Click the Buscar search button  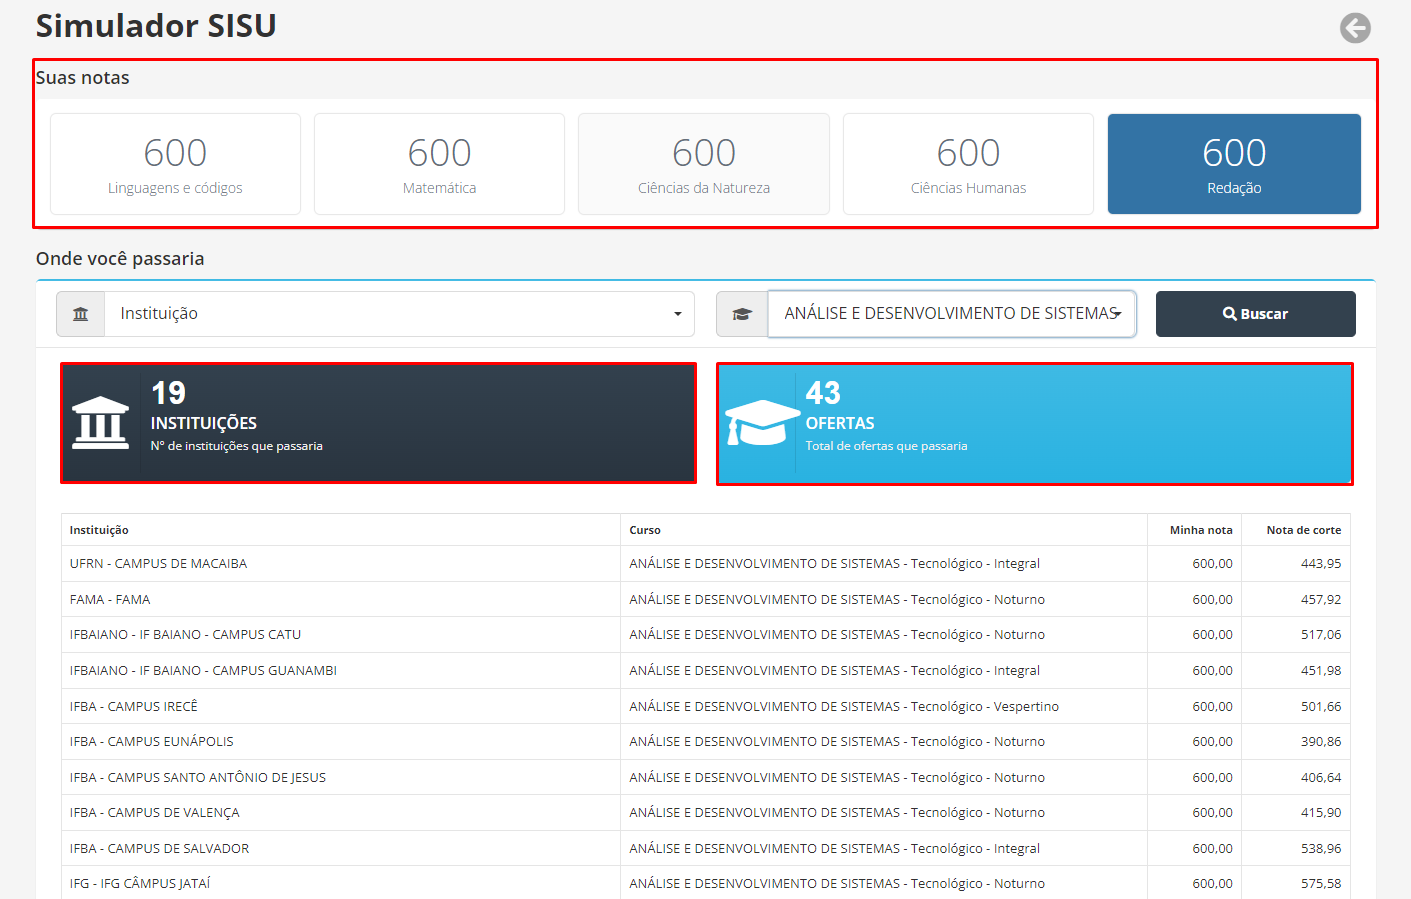click(x=1255, y=314)
